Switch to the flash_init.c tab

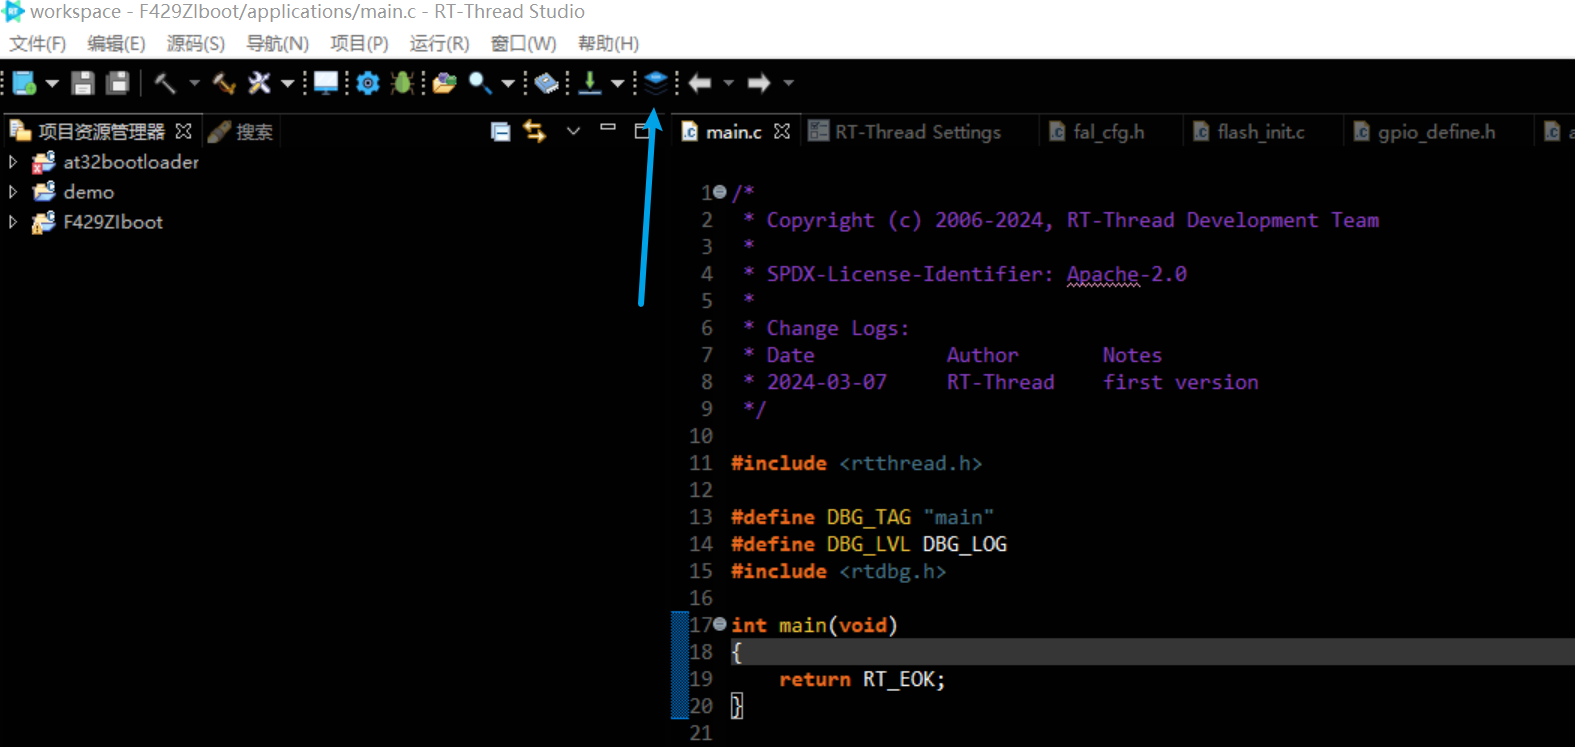(1261, 132)
